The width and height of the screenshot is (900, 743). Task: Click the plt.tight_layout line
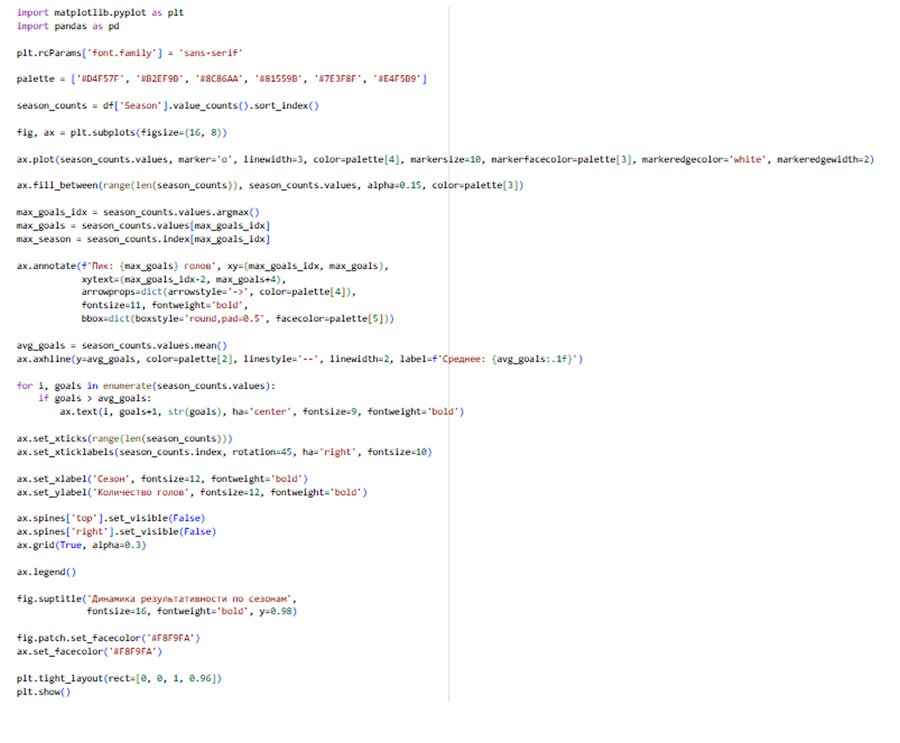click(x=119, y=679)
